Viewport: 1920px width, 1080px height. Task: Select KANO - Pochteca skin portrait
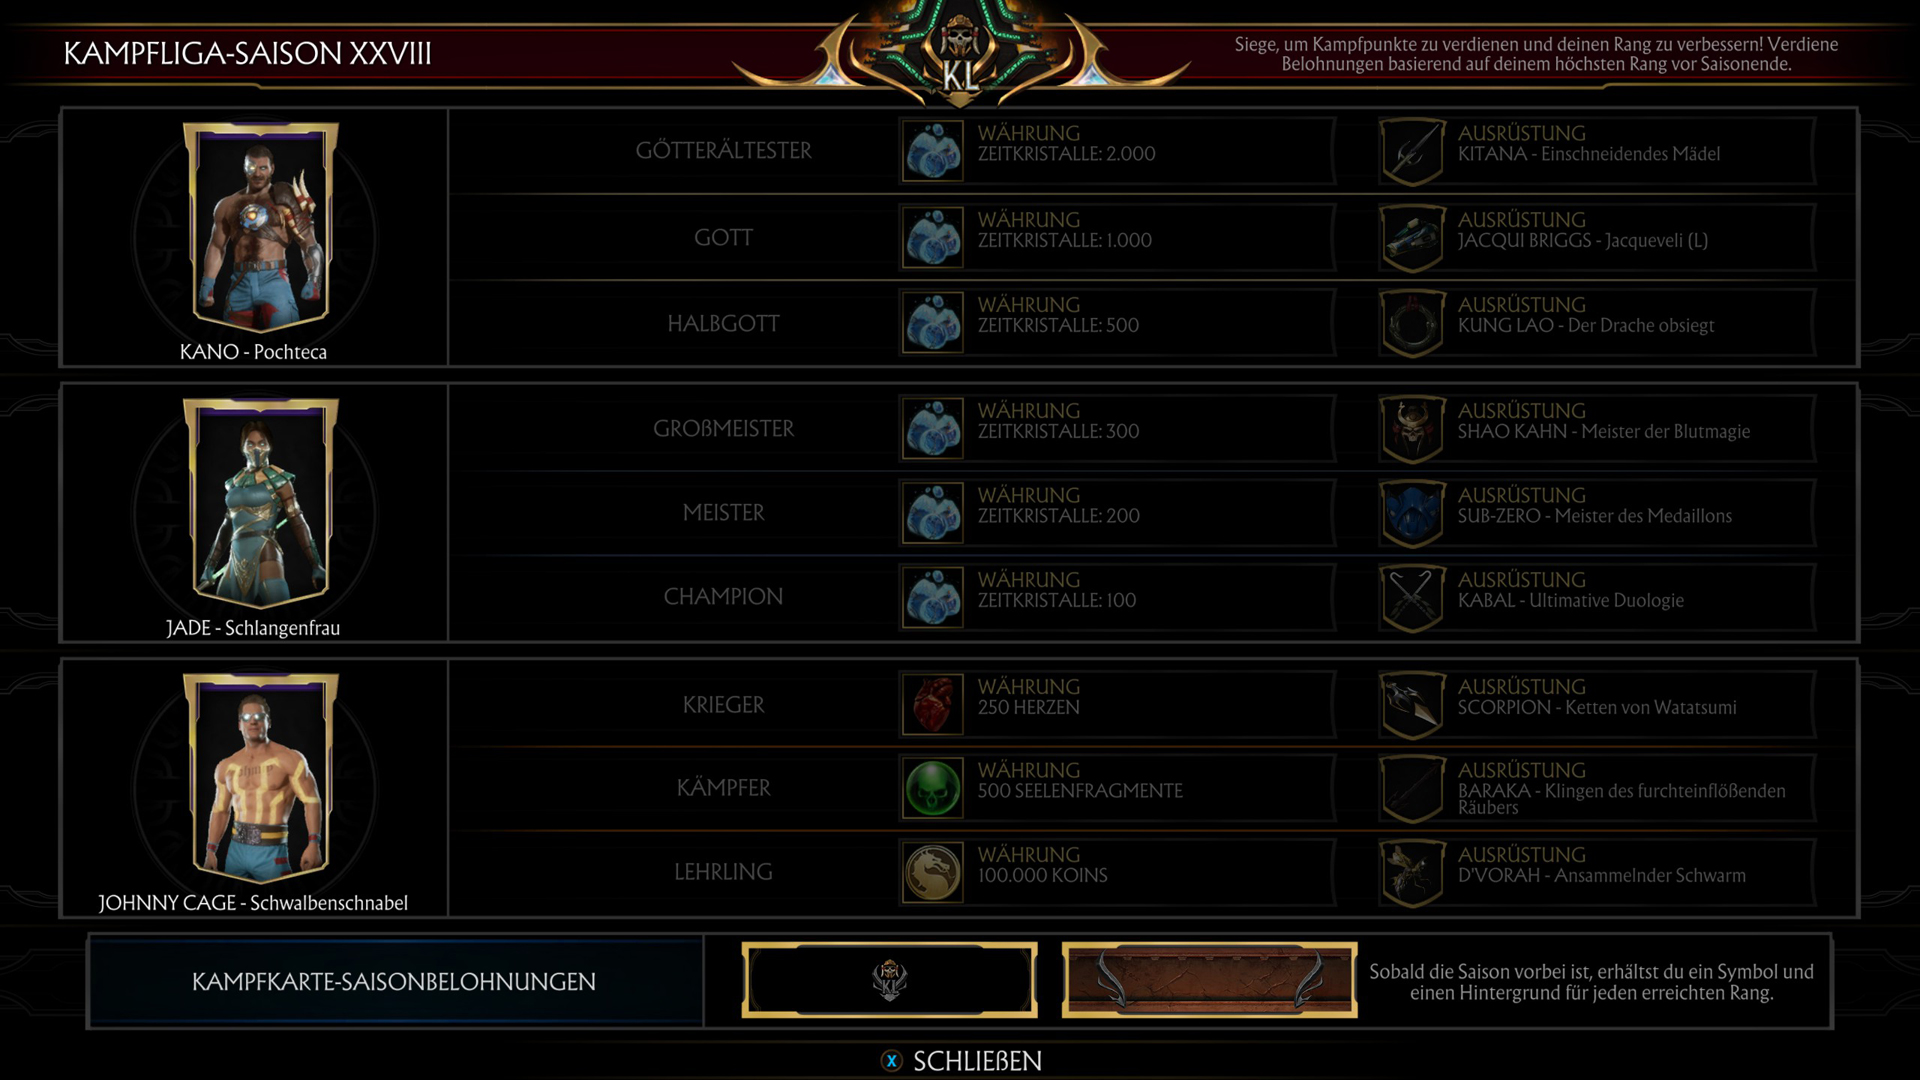coord(260,228)
